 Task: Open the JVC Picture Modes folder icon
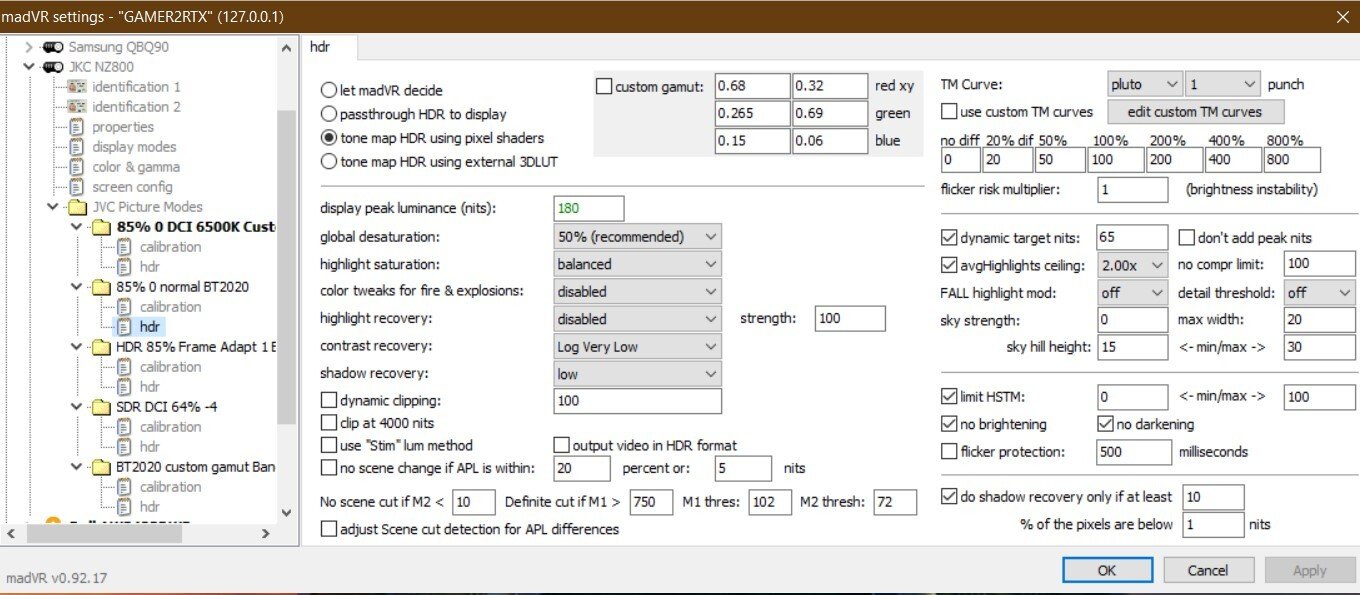[77, 207]
